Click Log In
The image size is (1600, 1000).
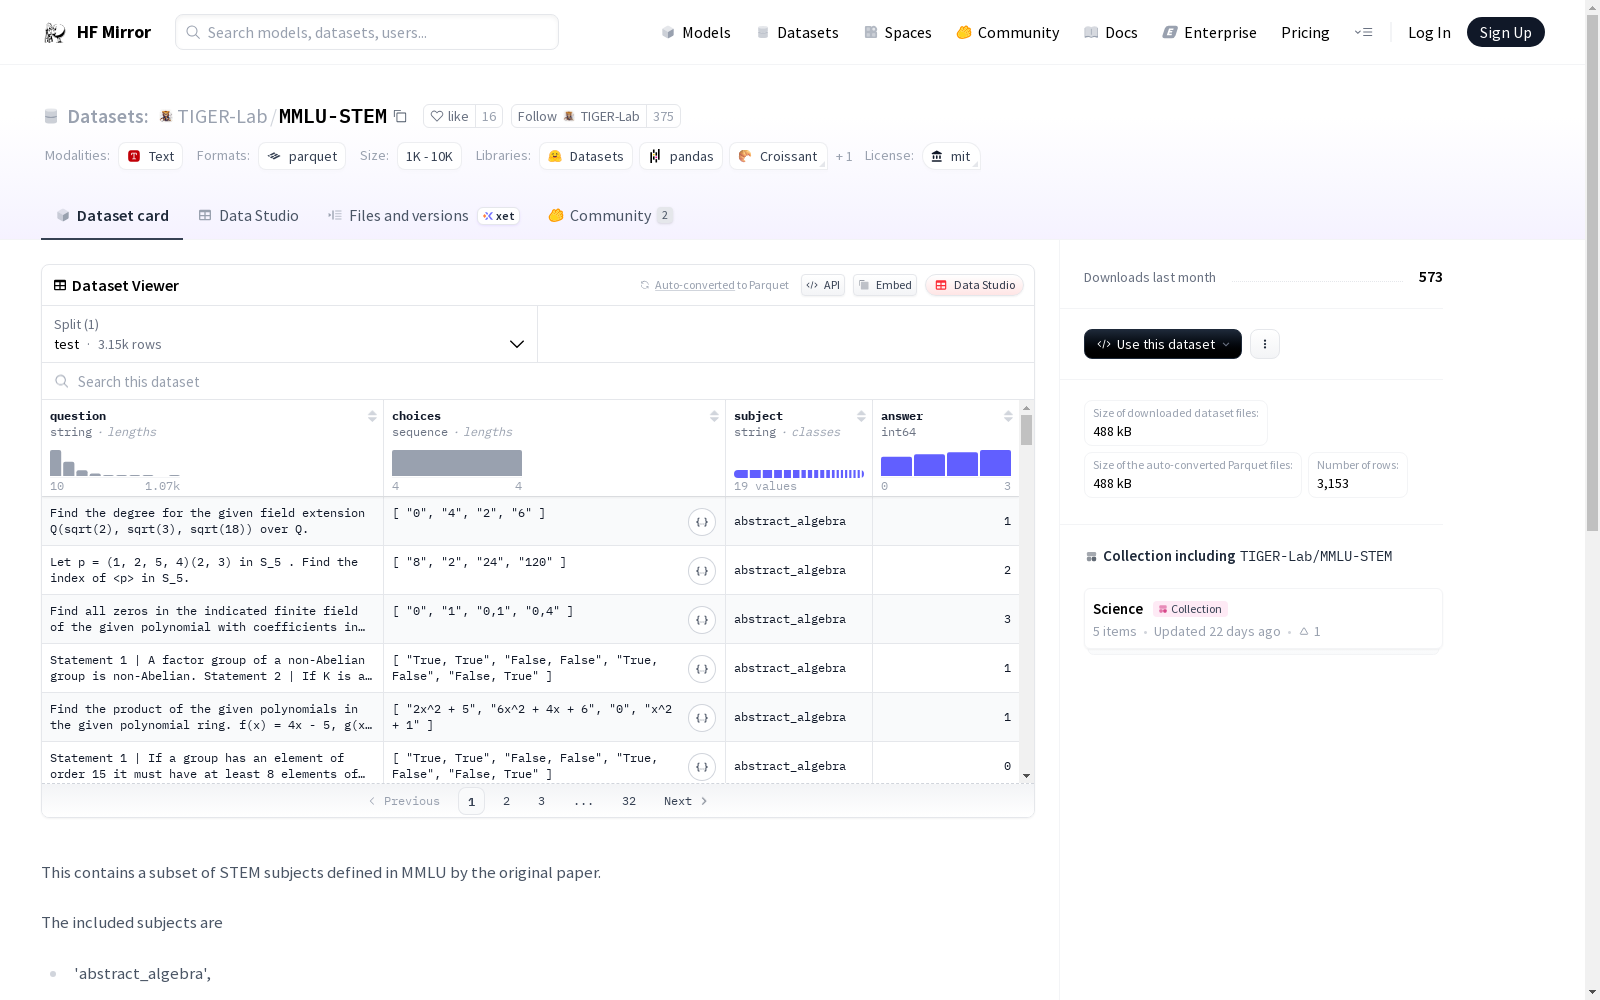(1429, 32)
